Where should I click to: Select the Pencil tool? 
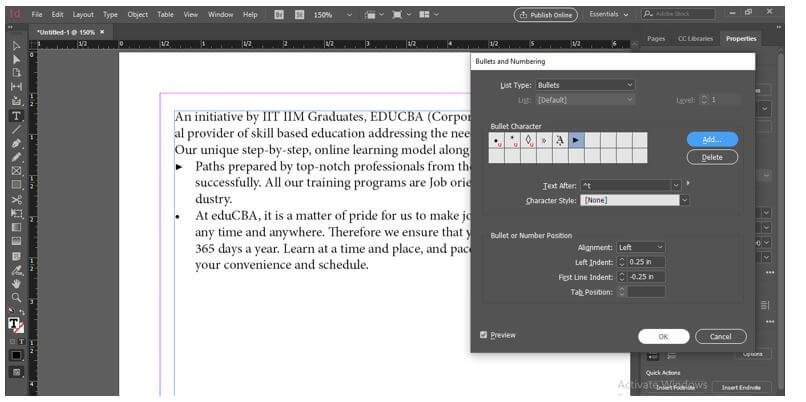(x=16, y=157)
